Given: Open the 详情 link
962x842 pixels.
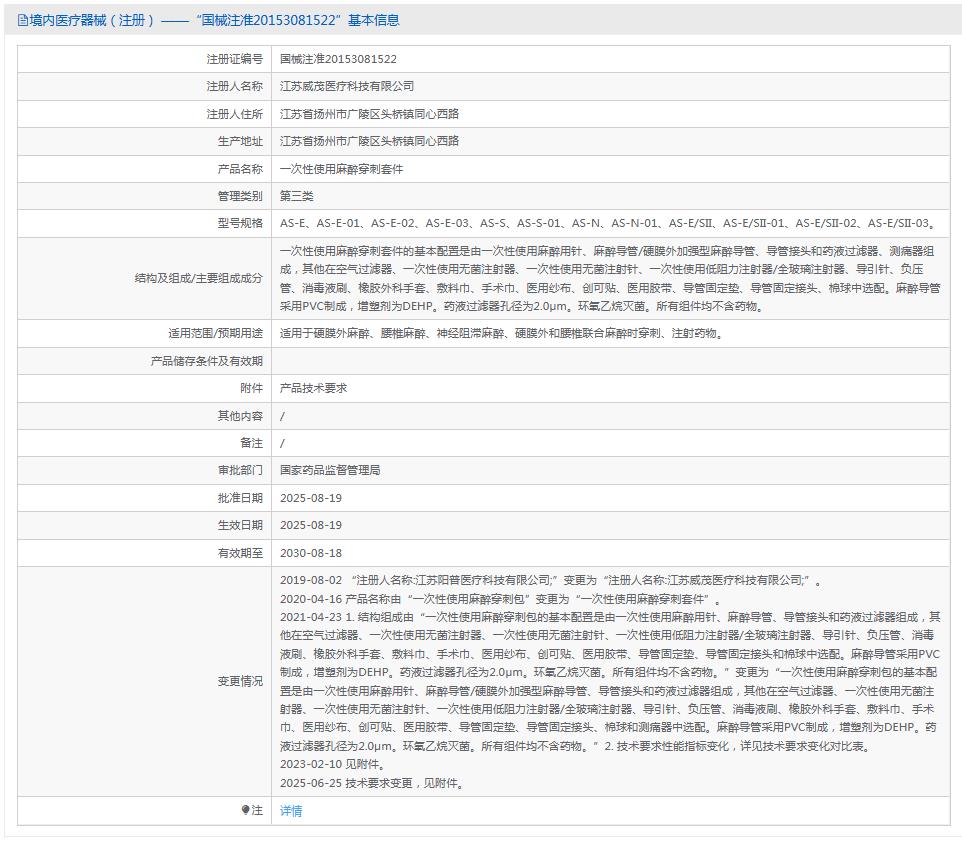Looking at the screenshot, I should (x=291, y=811).
